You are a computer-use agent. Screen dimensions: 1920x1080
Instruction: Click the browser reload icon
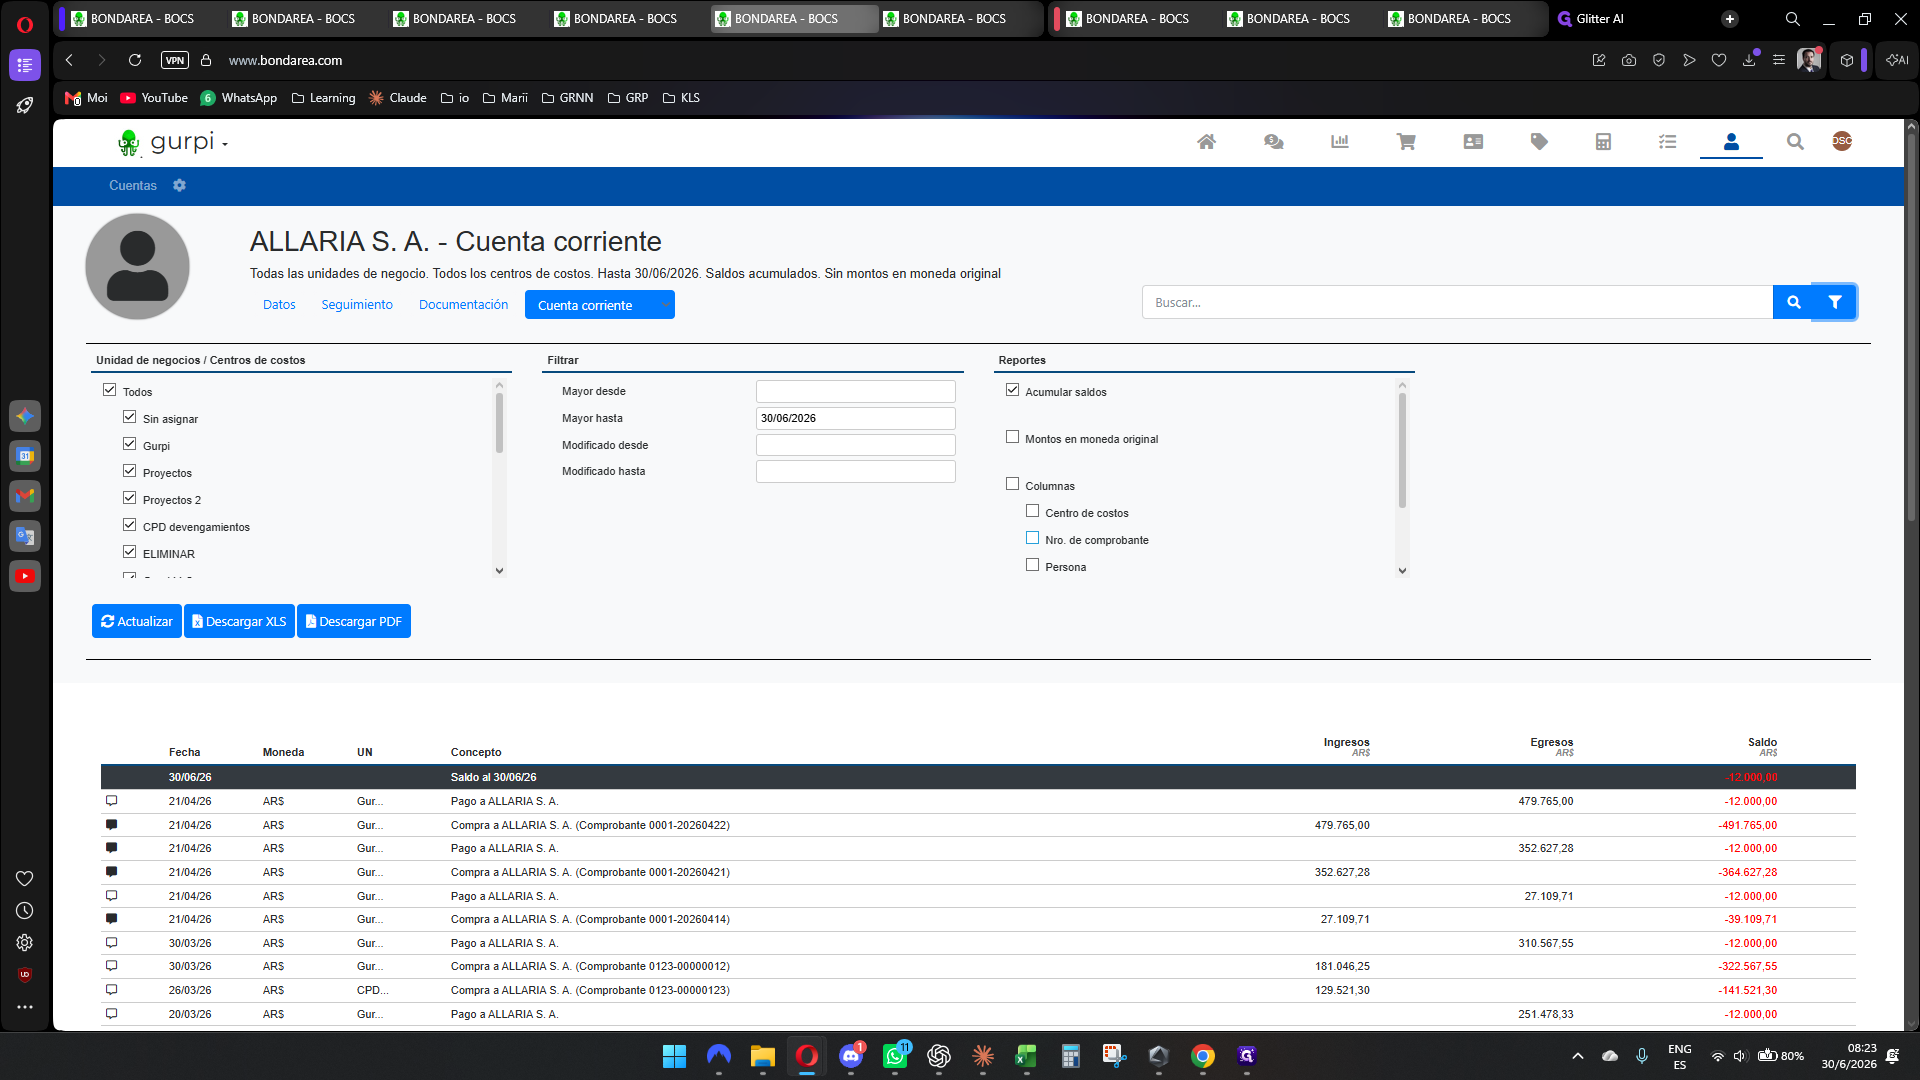click(135, 60)
